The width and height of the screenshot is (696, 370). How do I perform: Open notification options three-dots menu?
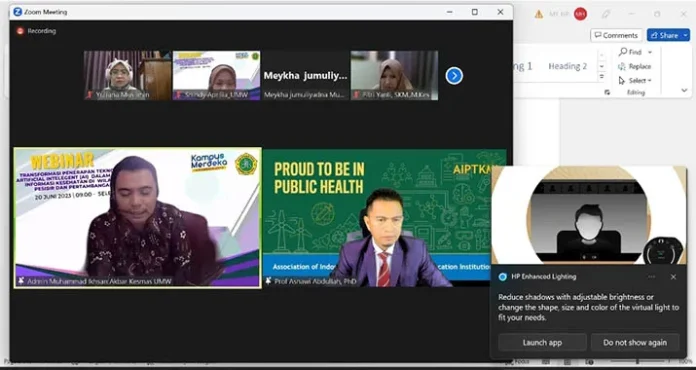click(x=651, y=277)
